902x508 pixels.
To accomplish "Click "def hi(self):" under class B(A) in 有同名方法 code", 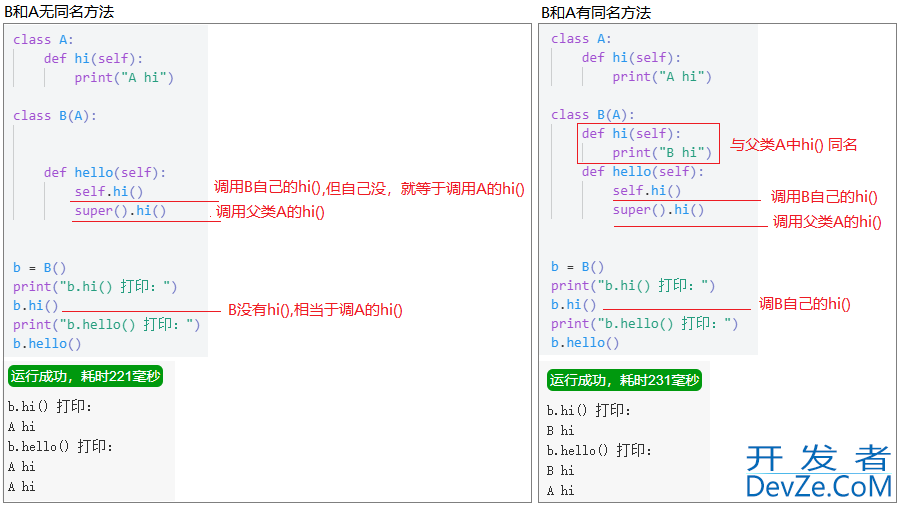I will 631,133.
